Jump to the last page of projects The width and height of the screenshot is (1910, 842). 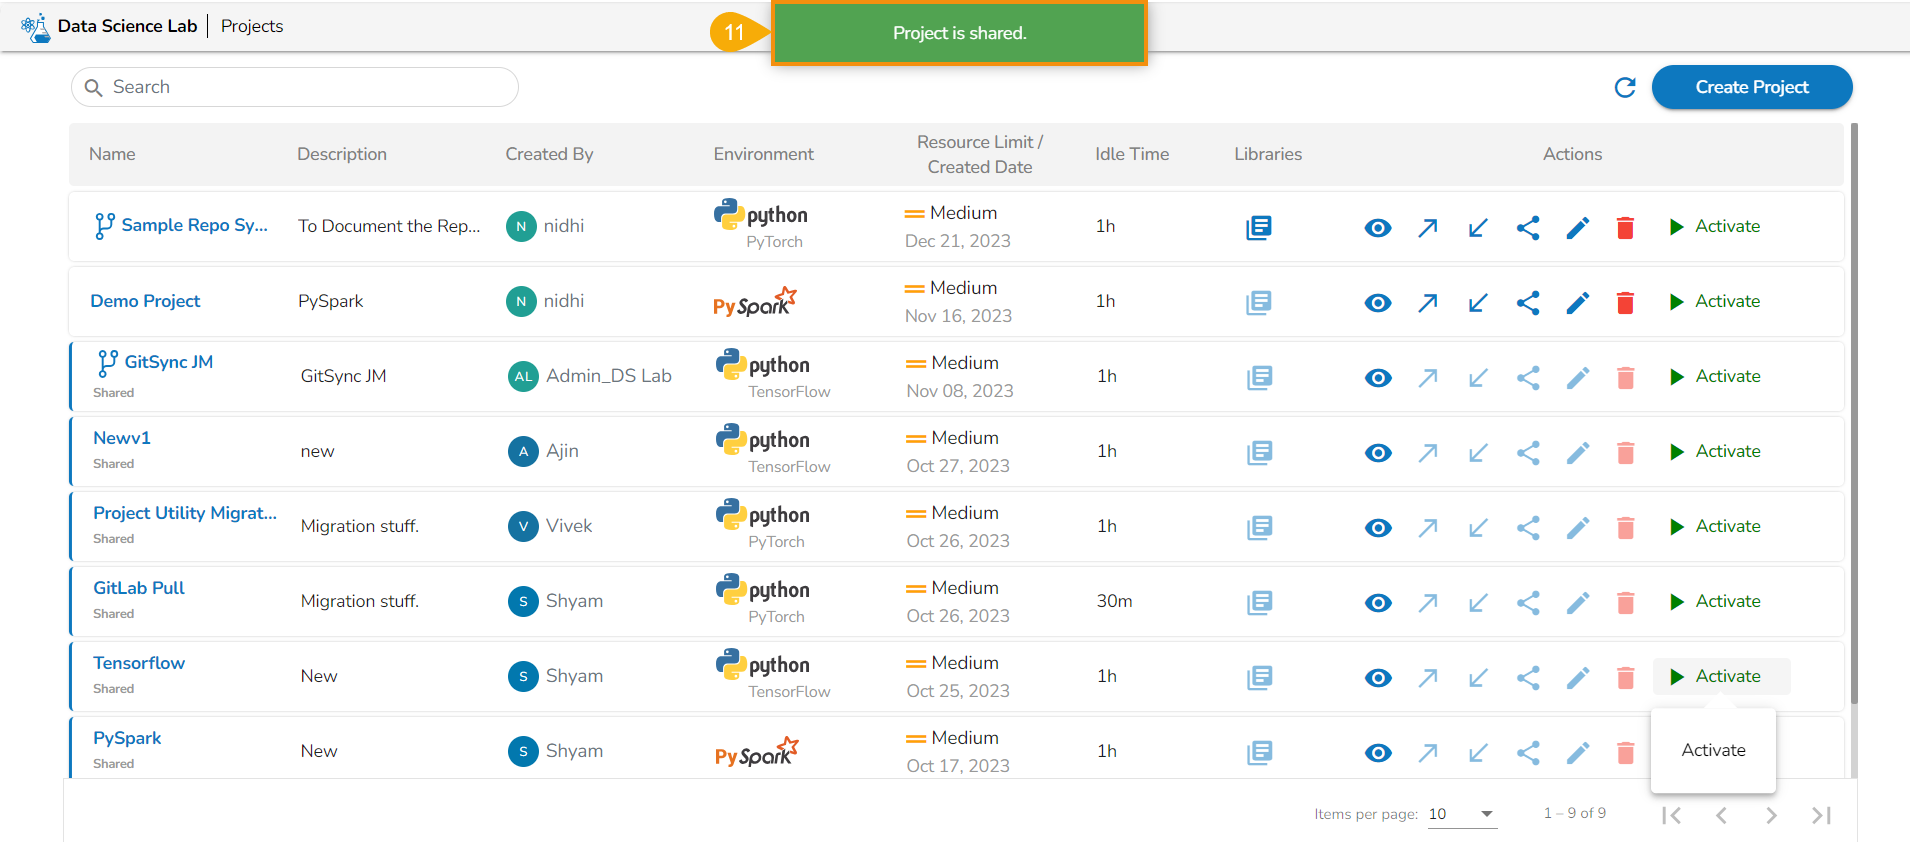pos(1821,815)
